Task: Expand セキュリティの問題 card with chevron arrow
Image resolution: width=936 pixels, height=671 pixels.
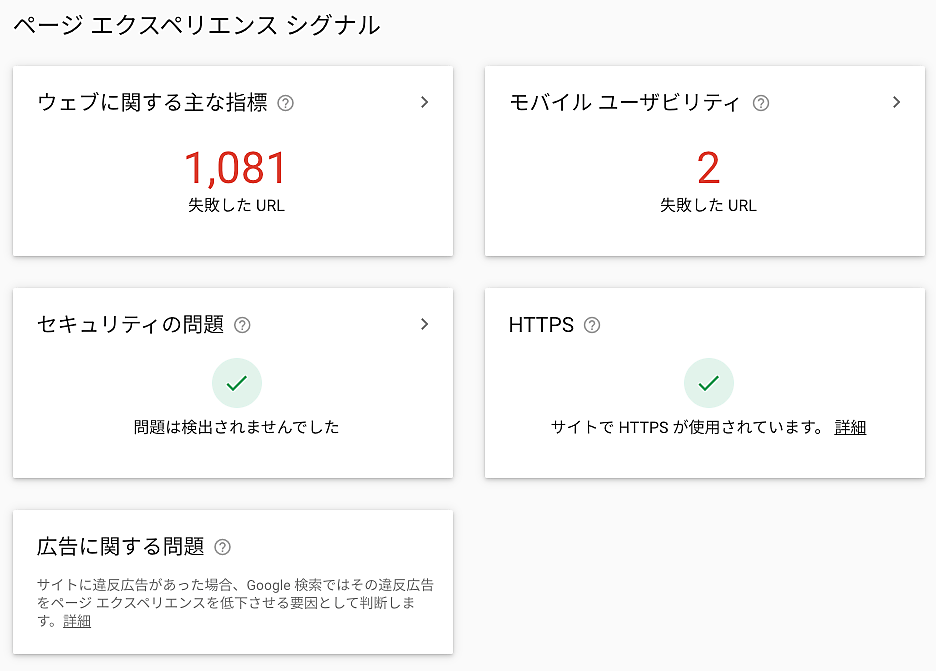Action: pyautogui.click(x=425, y=324)
